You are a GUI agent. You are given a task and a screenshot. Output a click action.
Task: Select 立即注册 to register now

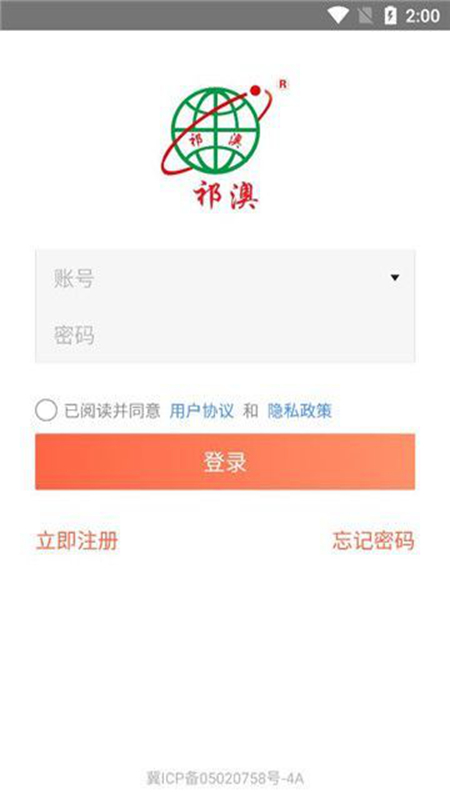click(x=77, y=540)
